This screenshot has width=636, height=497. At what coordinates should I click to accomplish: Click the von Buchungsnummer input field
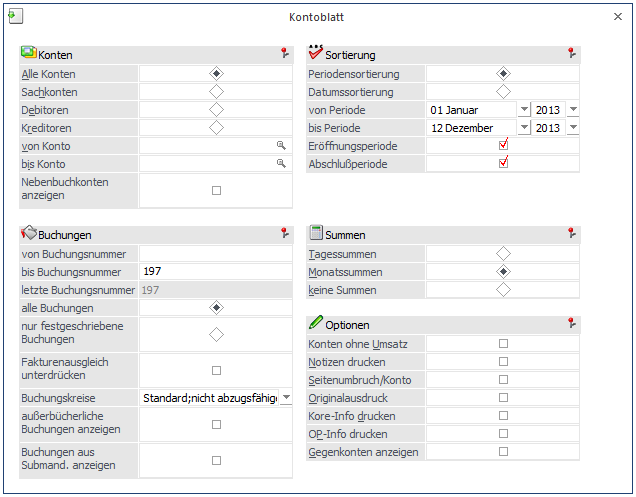215,254
